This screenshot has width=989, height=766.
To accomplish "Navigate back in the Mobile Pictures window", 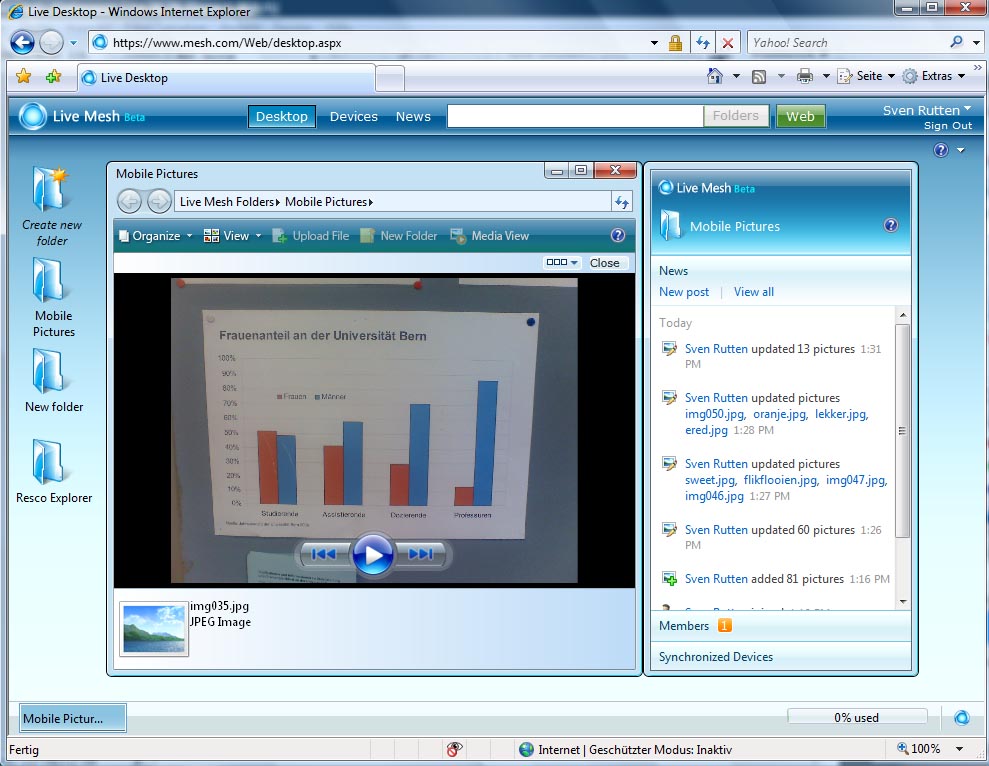I will (129, 202).
